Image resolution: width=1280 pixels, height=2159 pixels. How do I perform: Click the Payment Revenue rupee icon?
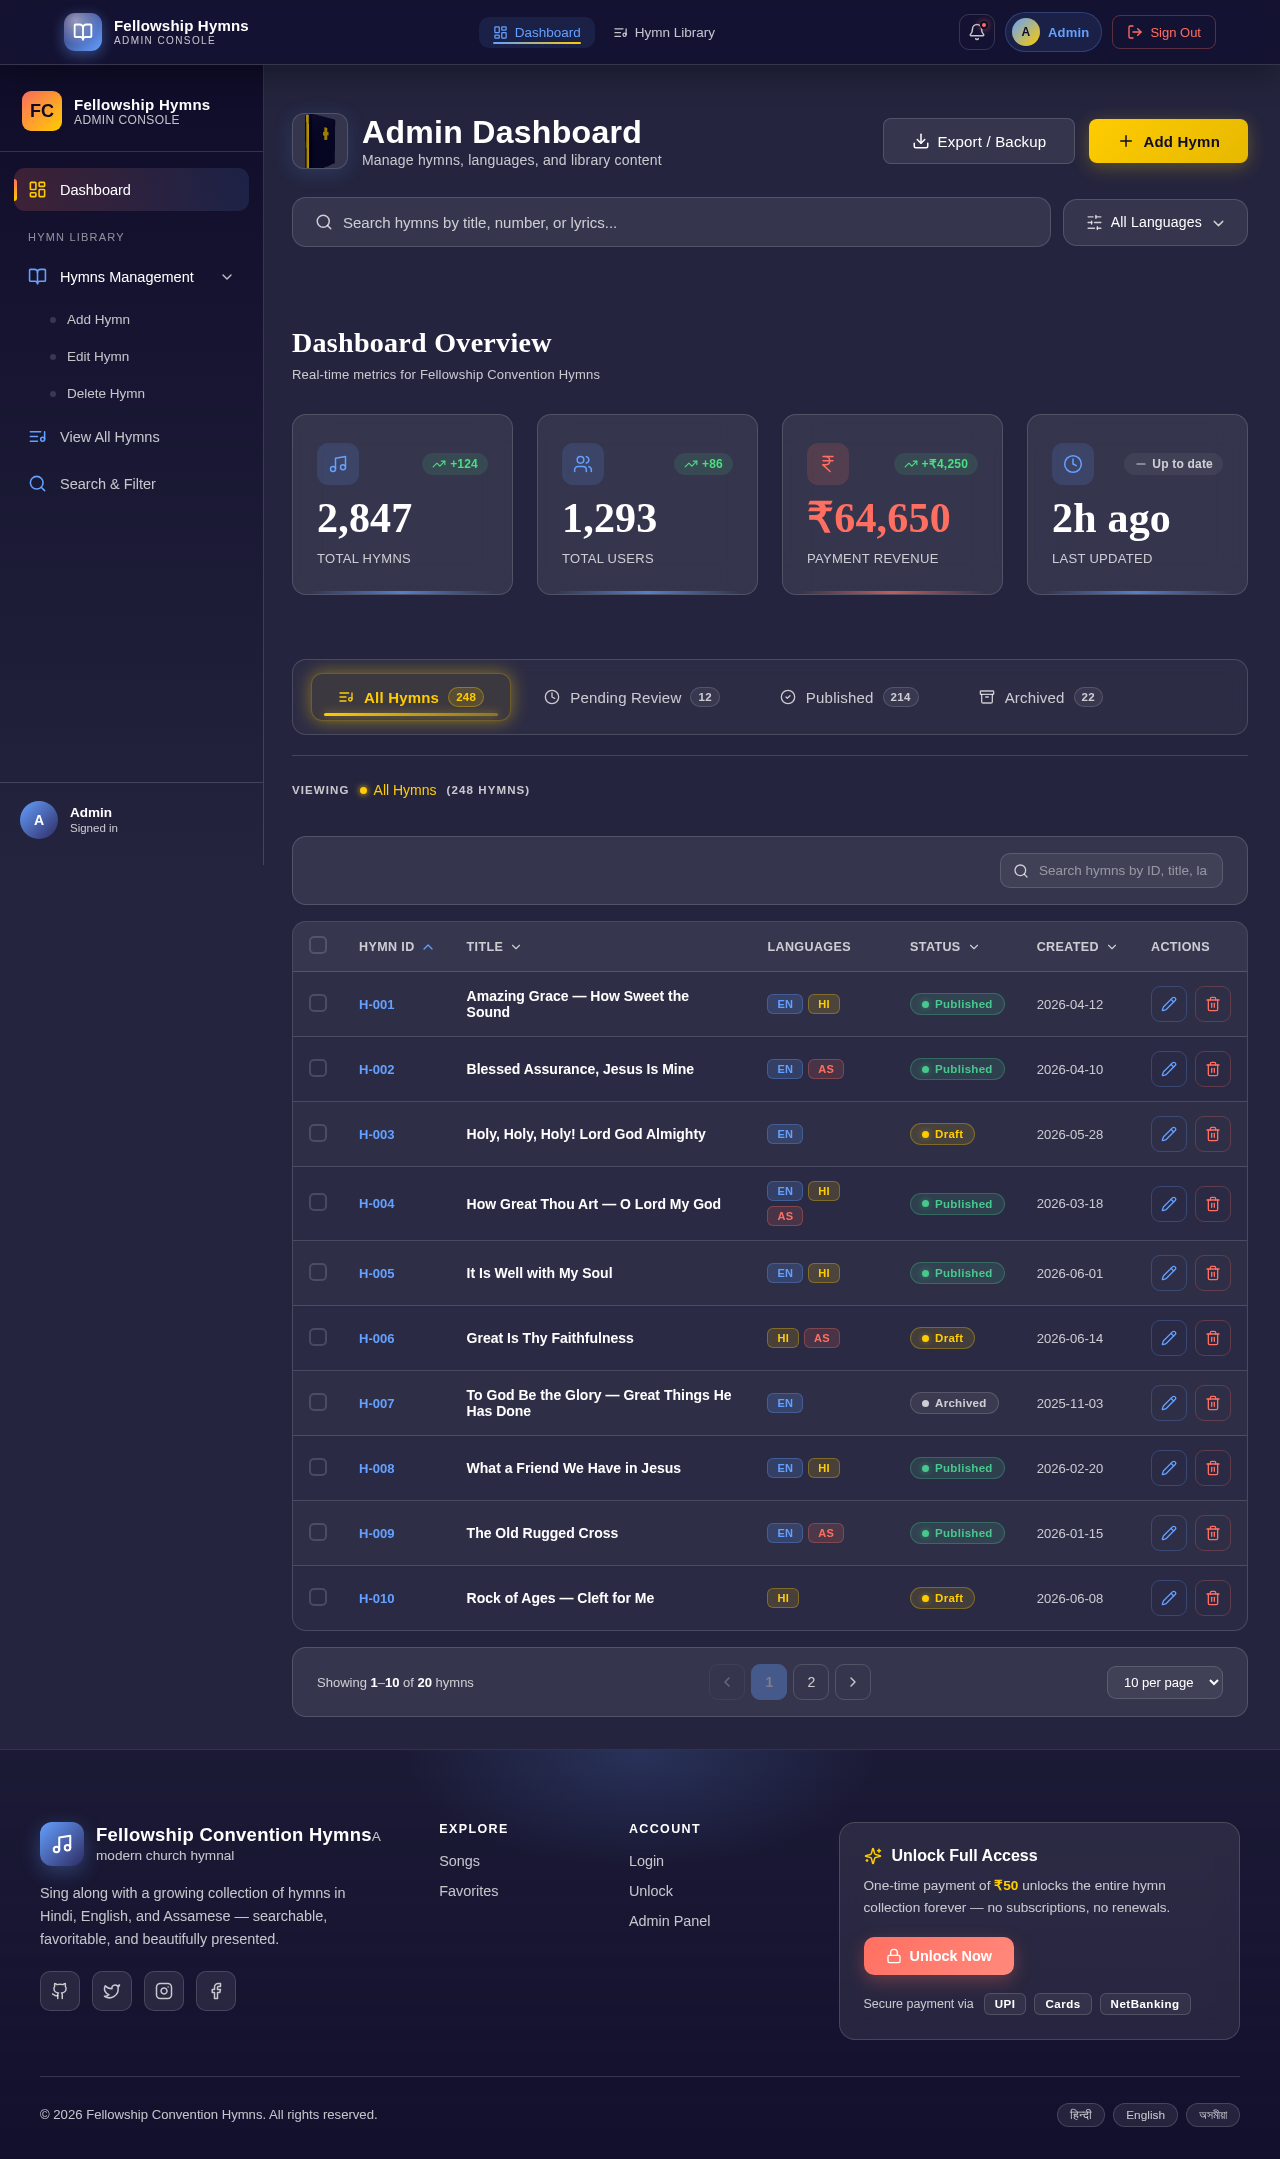828,464
